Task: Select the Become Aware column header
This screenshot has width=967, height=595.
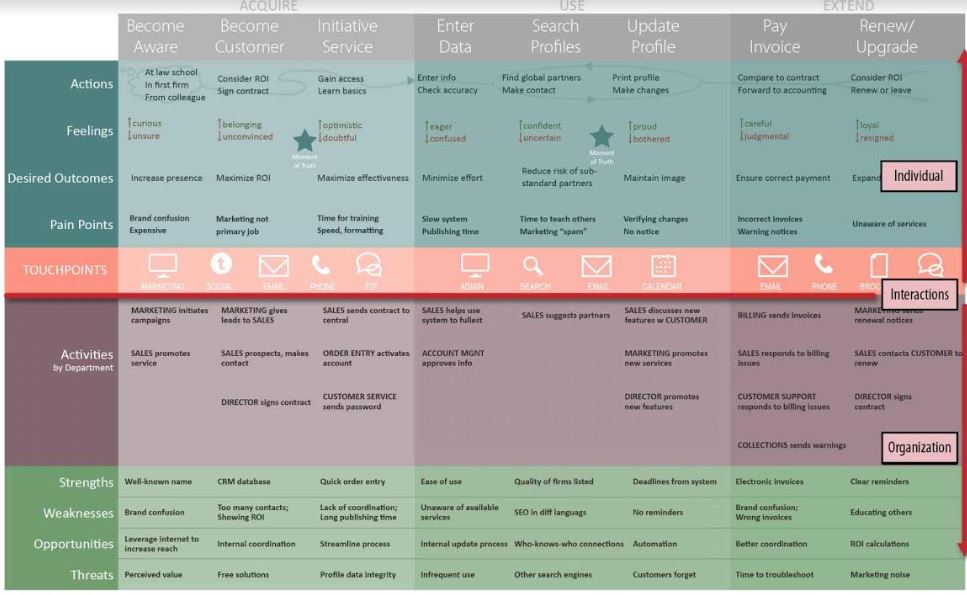Action: [155, 36]
